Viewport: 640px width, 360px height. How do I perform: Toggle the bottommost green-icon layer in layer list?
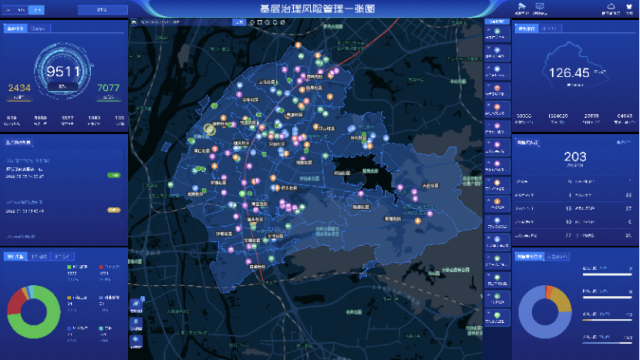(x=497, y=318)
